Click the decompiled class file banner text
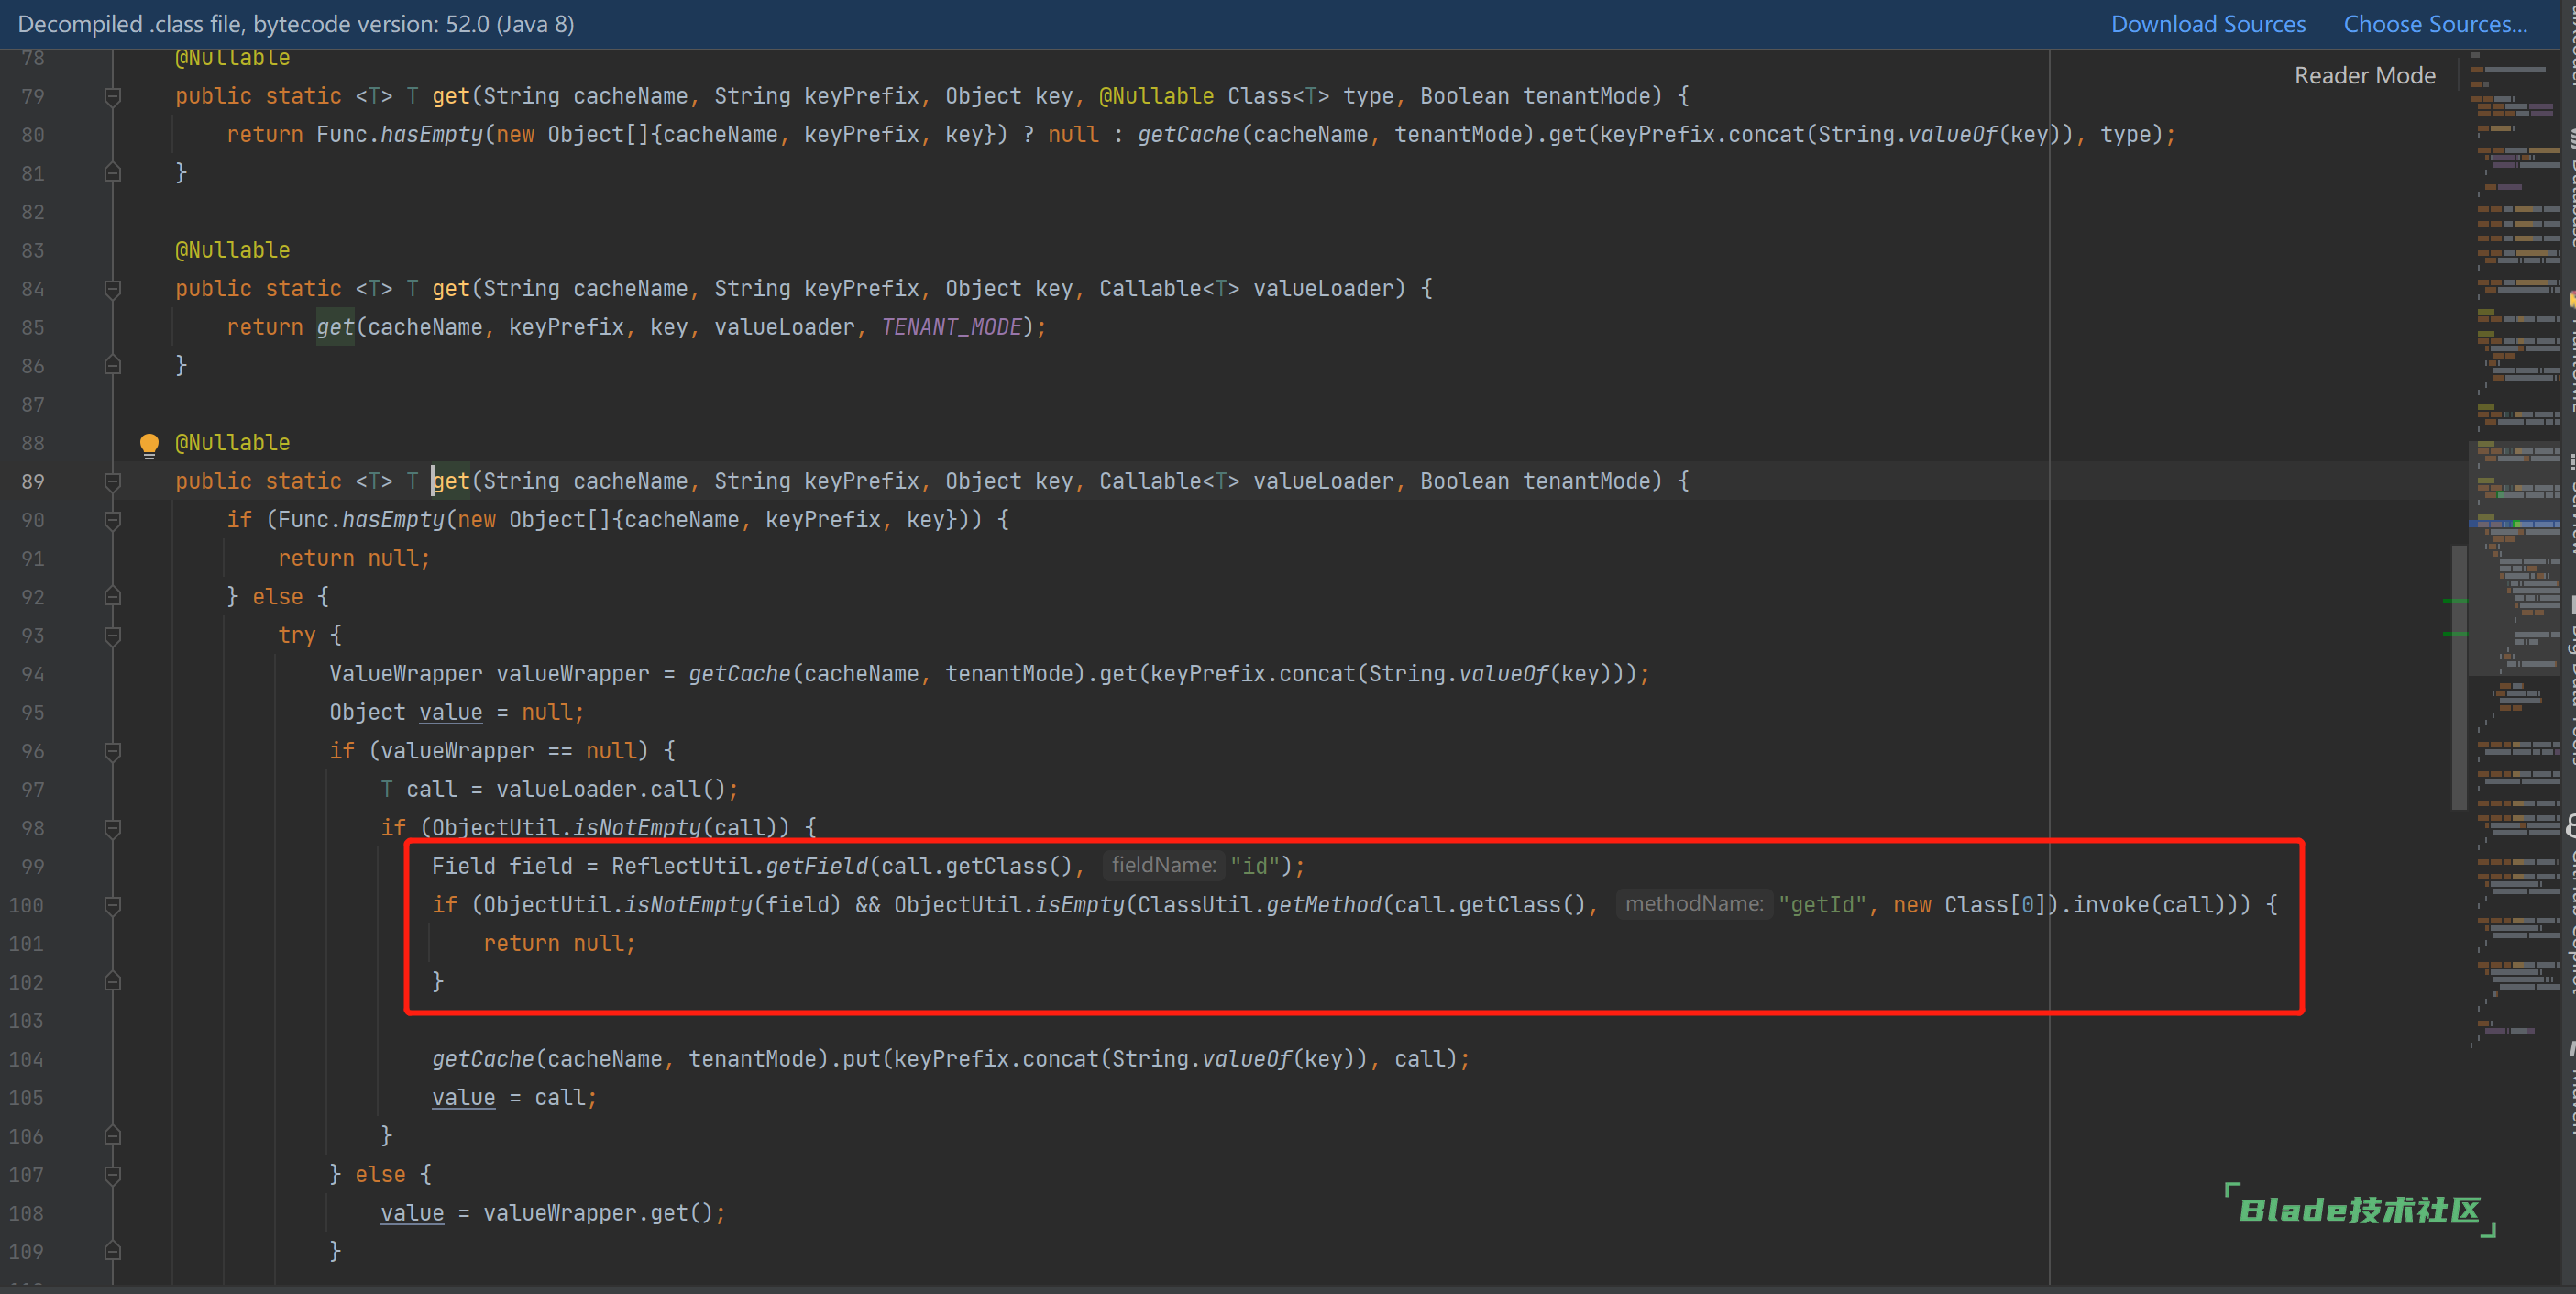 coord(296,24)
